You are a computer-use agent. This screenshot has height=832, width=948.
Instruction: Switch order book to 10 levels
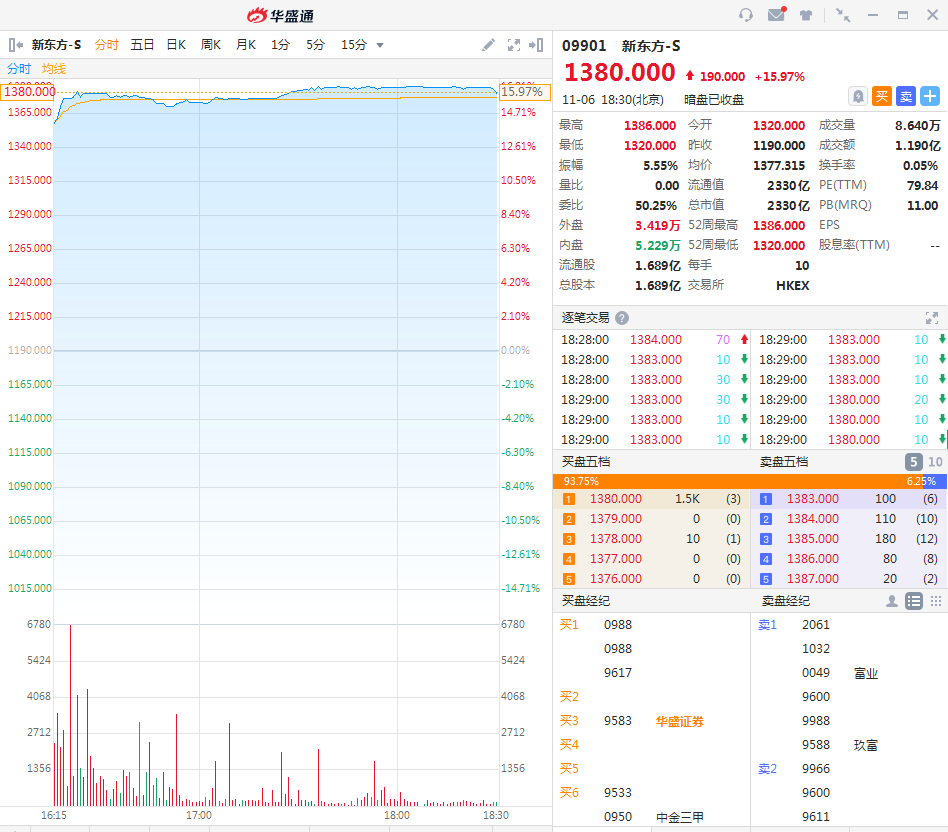pos(935,462)
